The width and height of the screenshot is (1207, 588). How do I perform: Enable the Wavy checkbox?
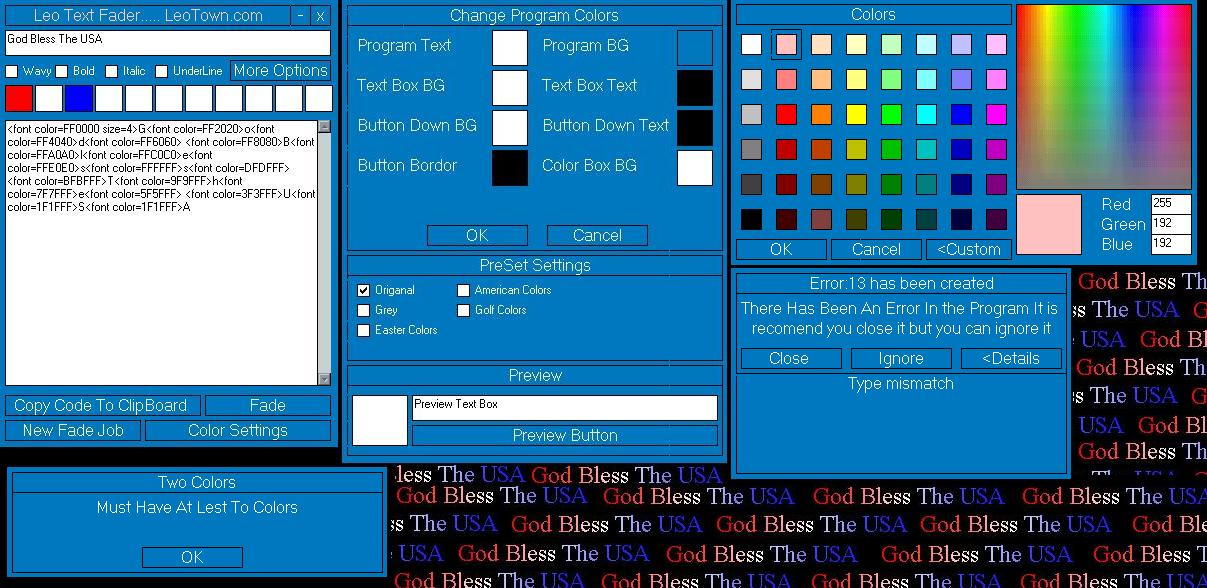point(12,72)
